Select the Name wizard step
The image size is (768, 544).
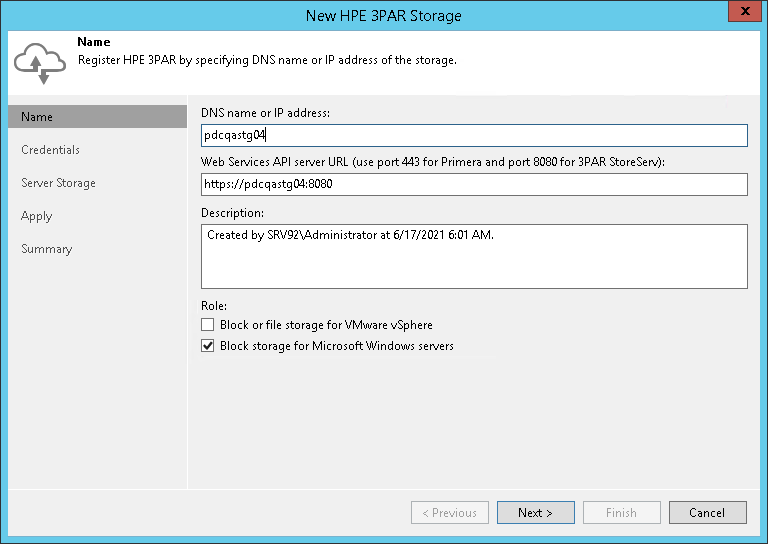point(97,117)
